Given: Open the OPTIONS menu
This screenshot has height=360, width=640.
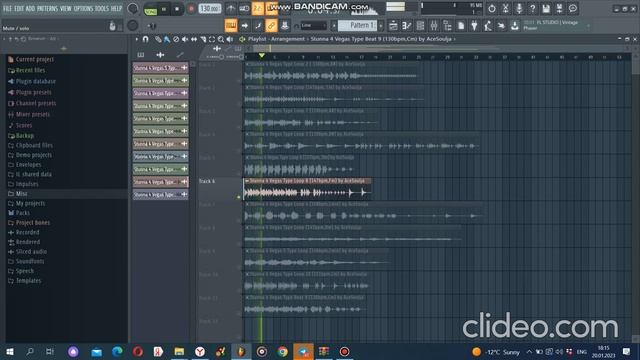Looking at the screenshot, I should [x=83, y=9].
